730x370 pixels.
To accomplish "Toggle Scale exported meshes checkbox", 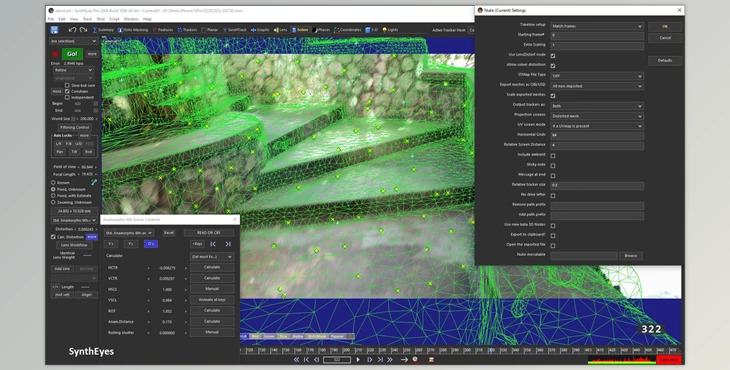I will (553, 96).
